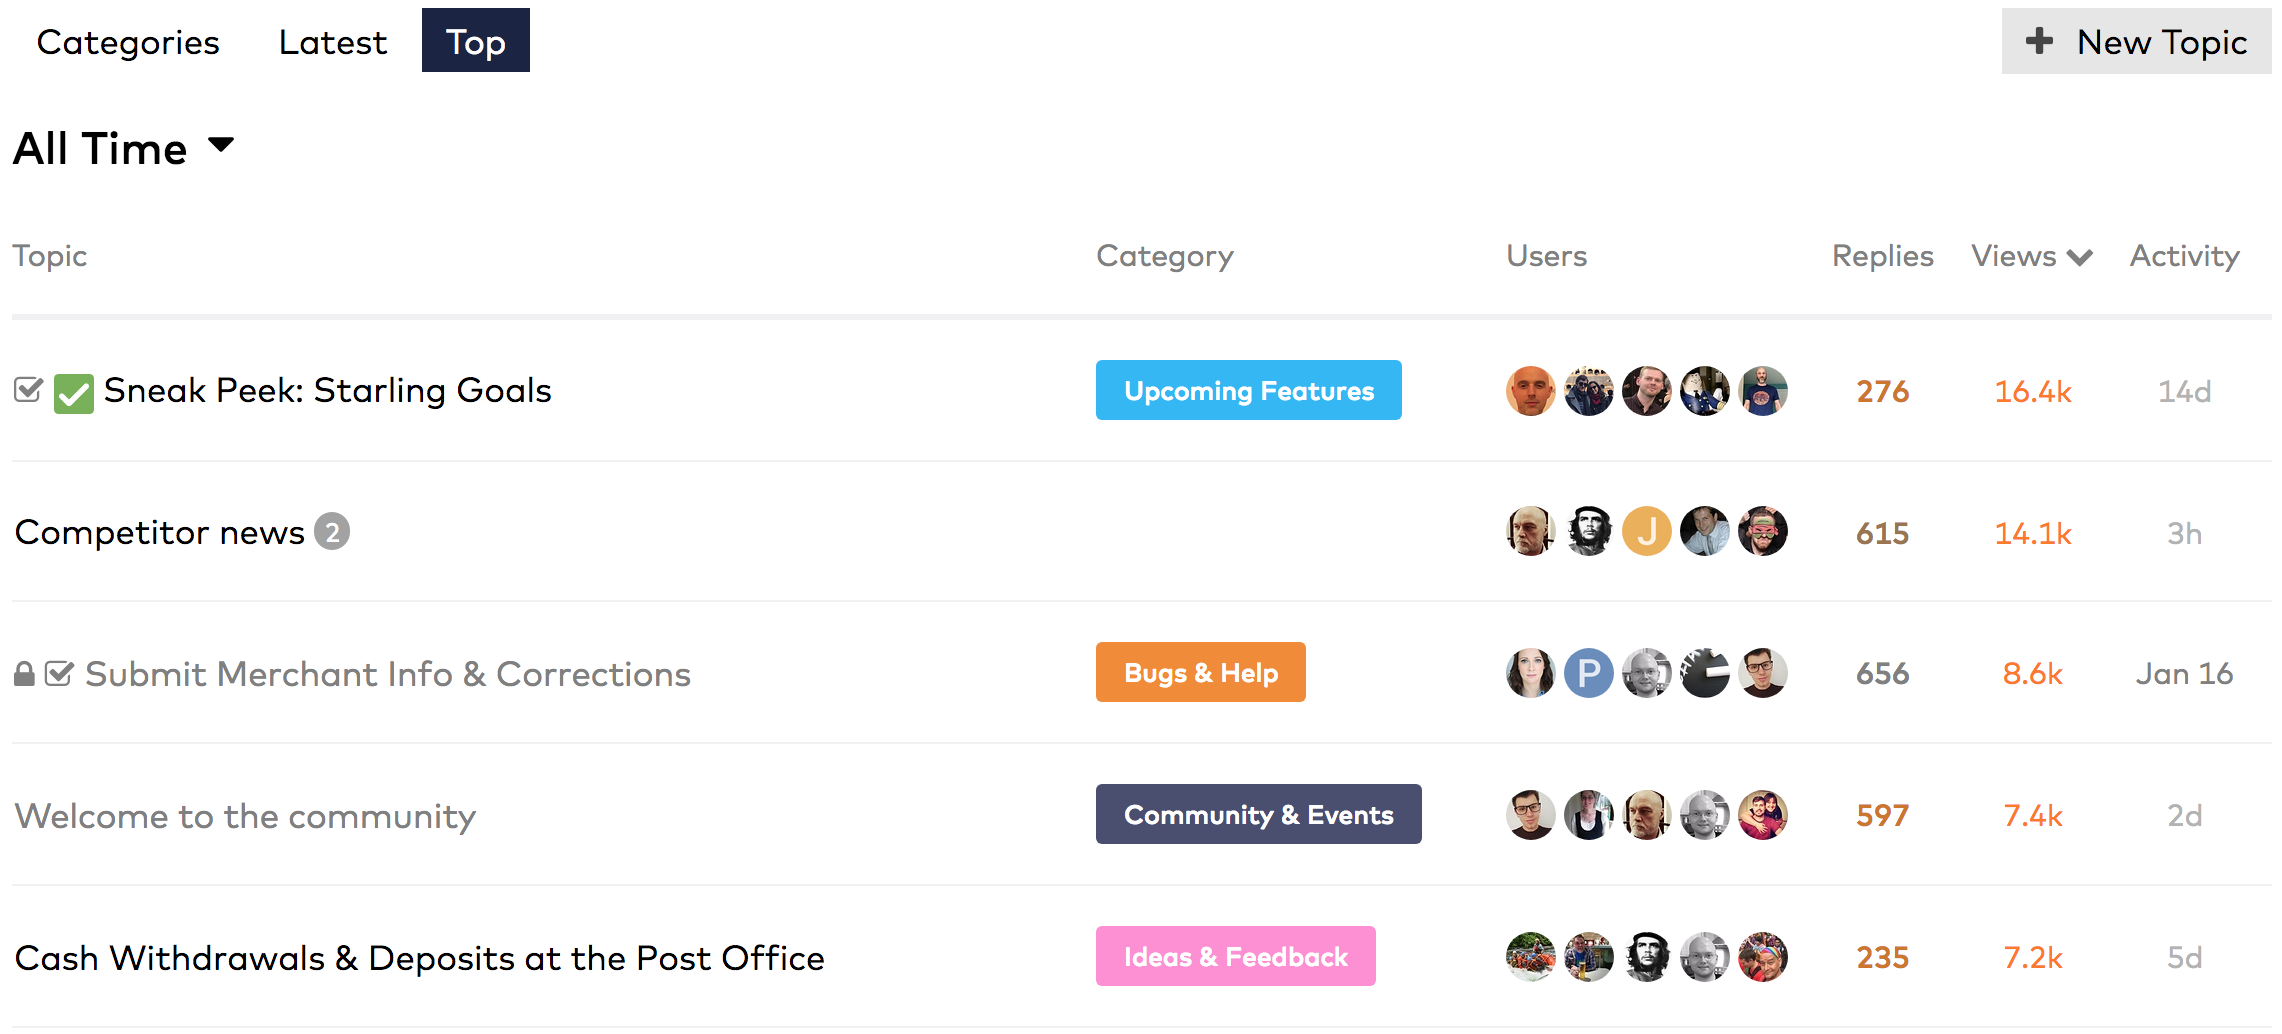Click grey checkbox icon before Sneak Peek
This screenshot has width=2282, height=1034.
(28, 389)
